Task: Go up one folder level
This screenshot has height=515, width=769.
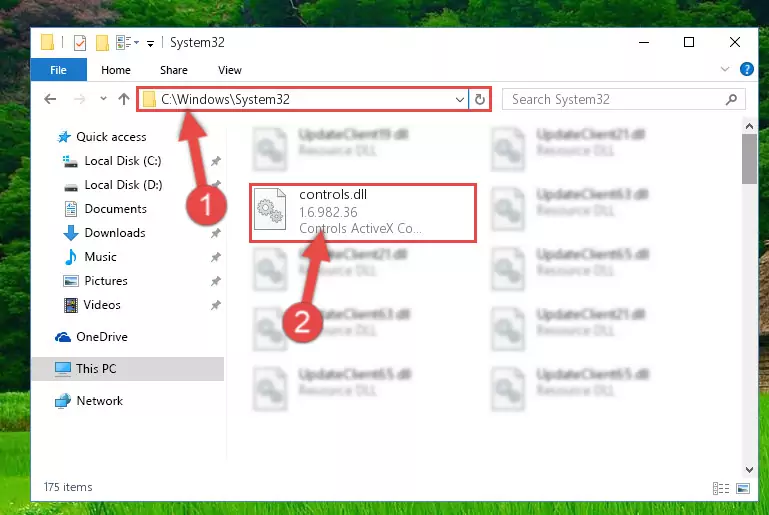Action: 124,99
